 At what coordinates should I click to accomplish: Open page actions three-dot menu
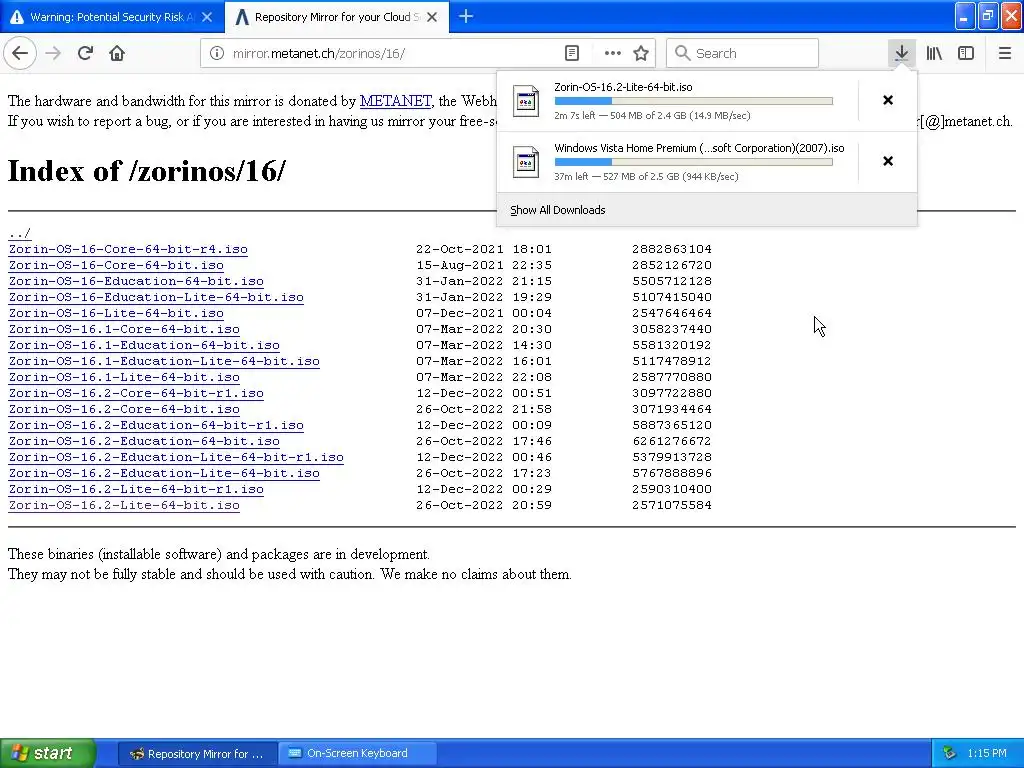tap(612, 53)
